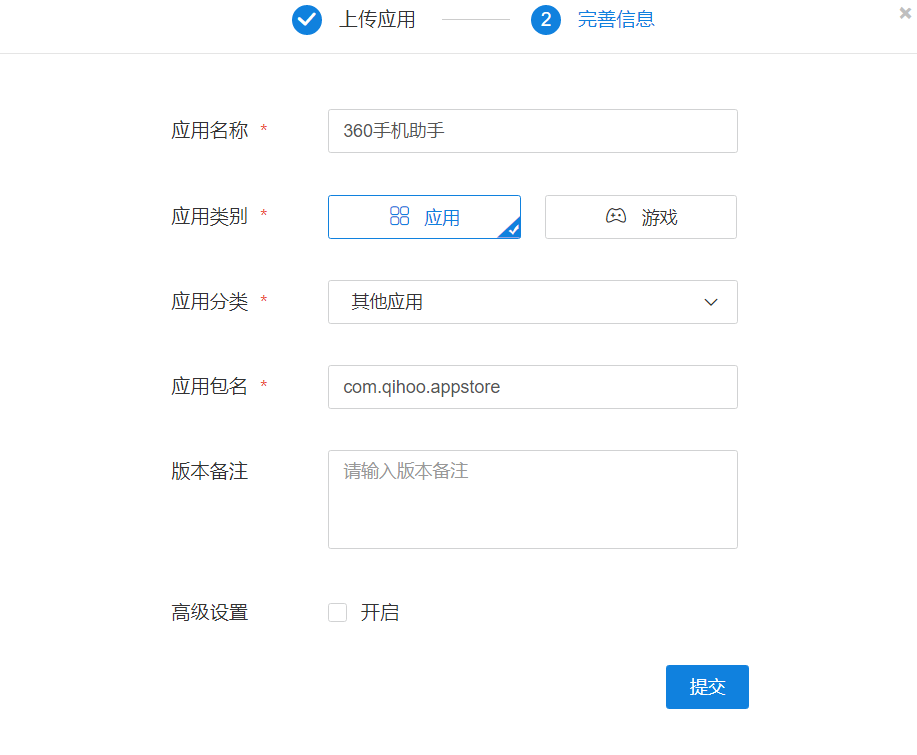Click the 应用分类 field label
This screenshot has height=755, width=917.
(209, 301)
